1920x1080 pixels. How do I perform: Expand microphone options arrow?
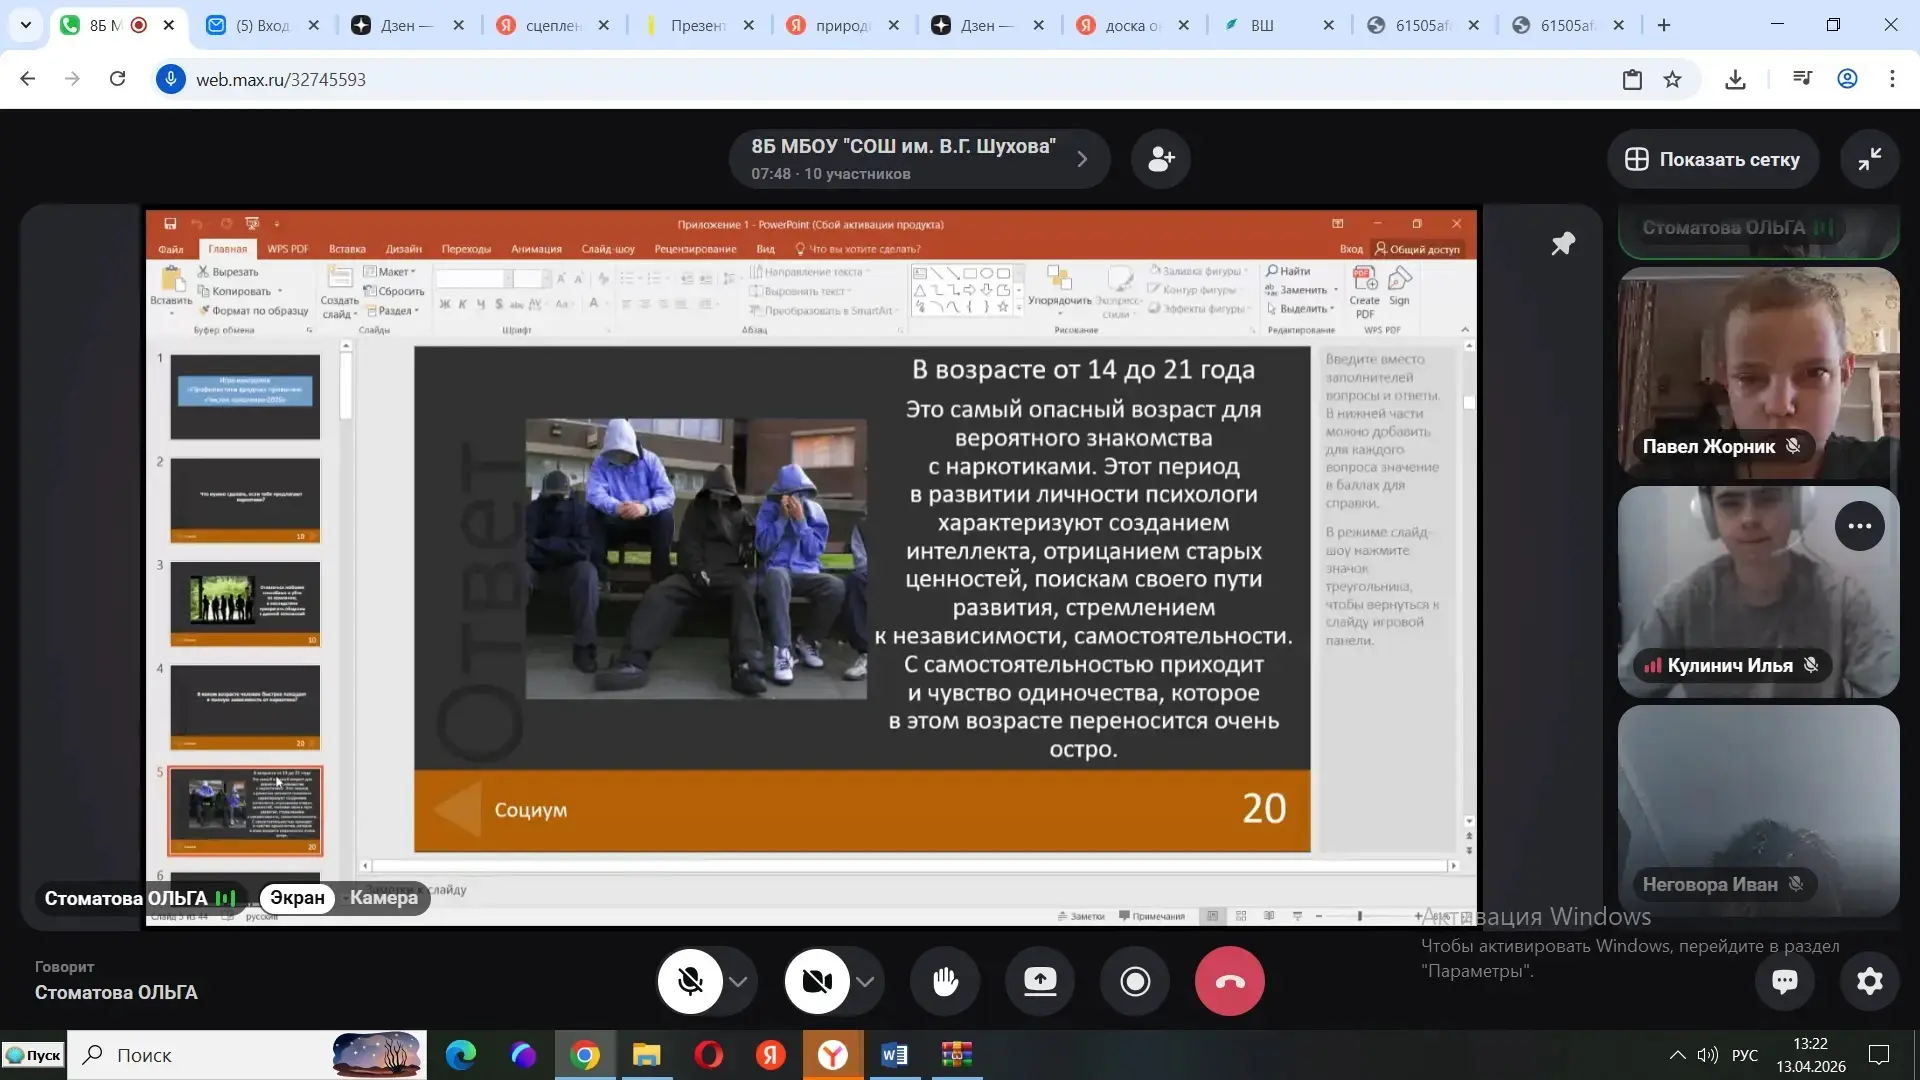[x=738, y=981]
